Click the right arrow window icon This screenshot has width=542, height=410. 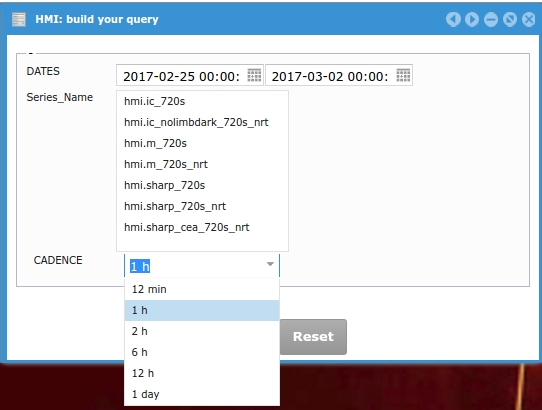point(472,19)
